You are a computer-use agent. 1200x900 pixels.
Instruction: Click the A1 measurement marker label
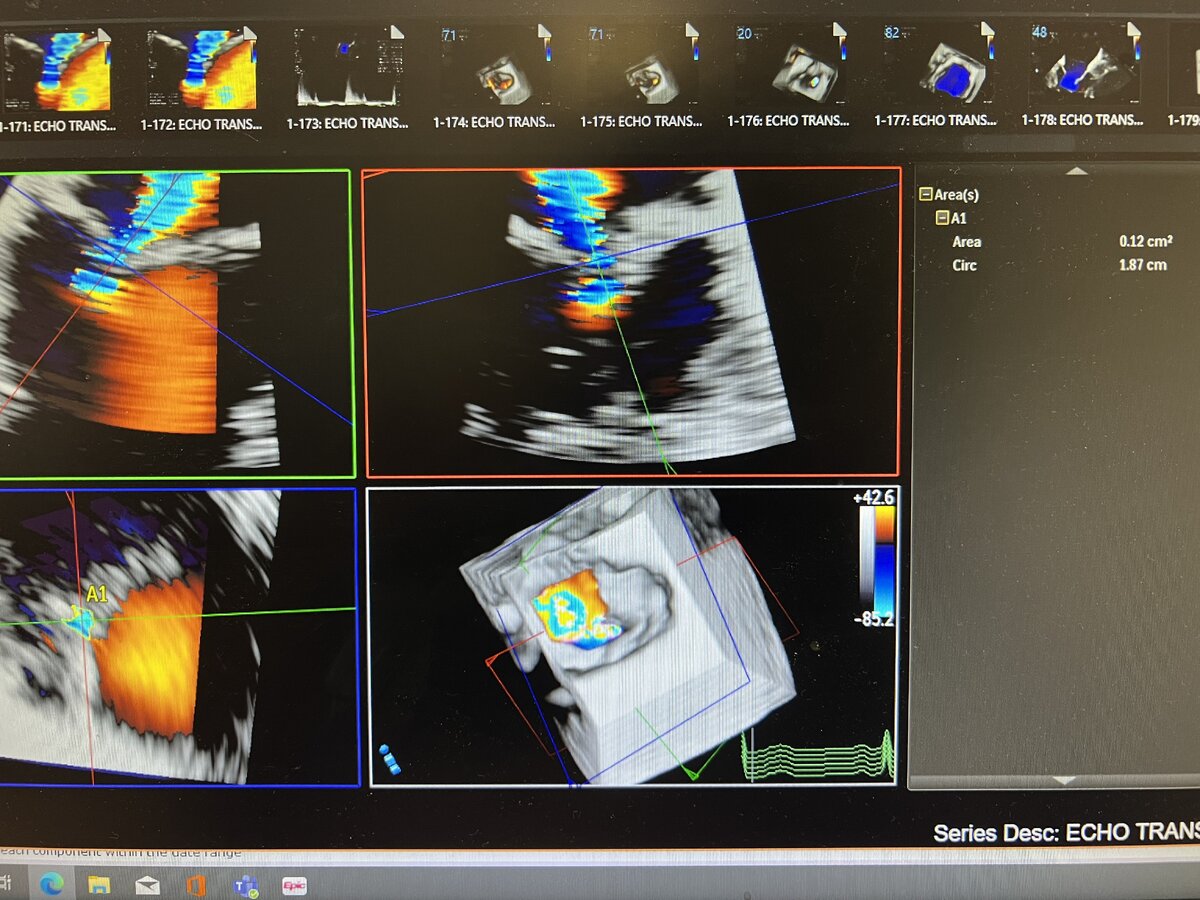pos(96,595)
